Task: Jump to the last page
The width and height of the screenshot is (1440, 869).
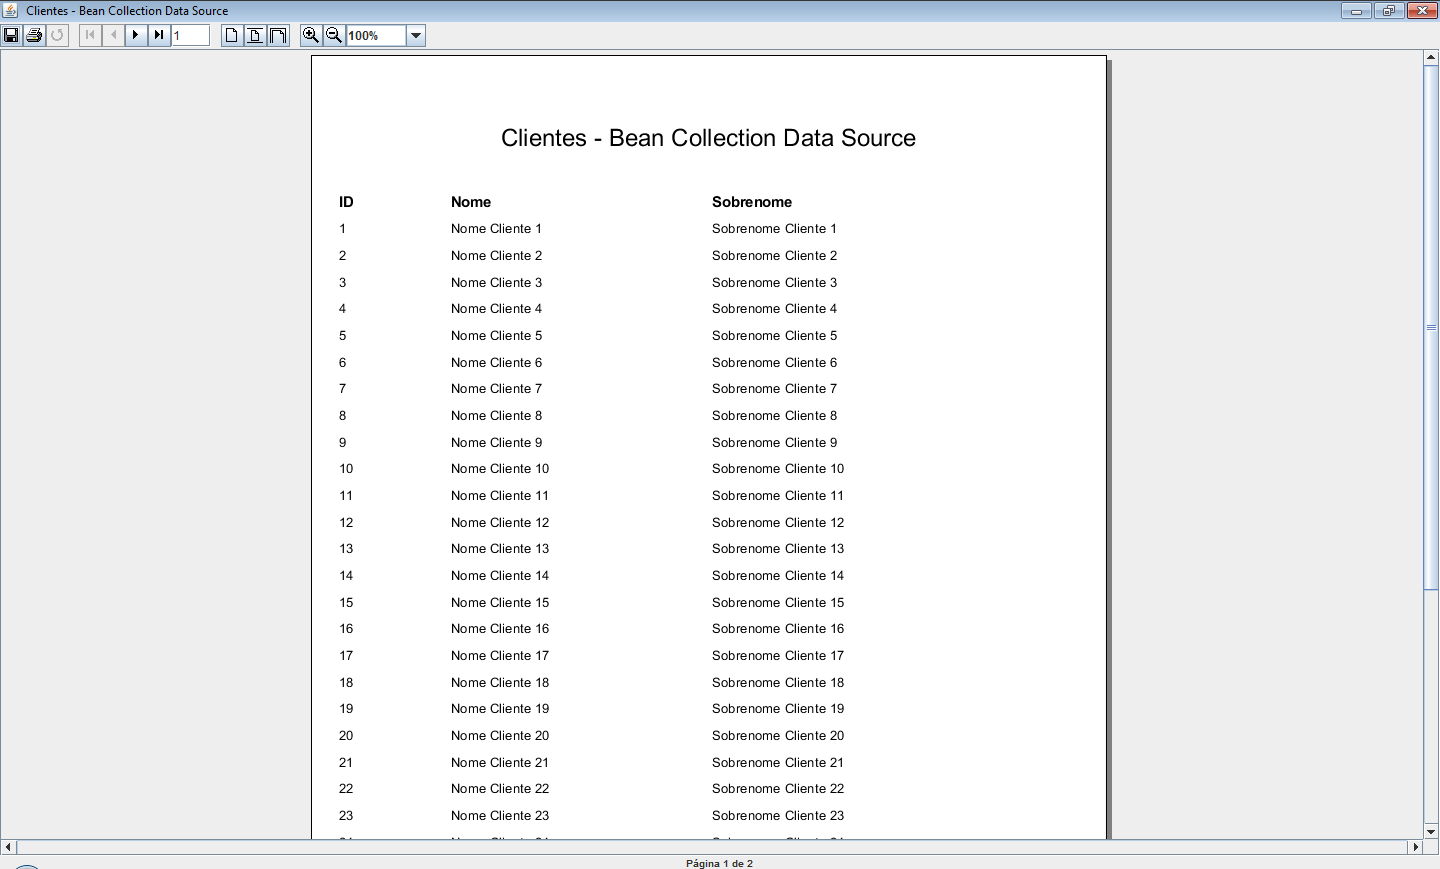Action: [159, 35]
